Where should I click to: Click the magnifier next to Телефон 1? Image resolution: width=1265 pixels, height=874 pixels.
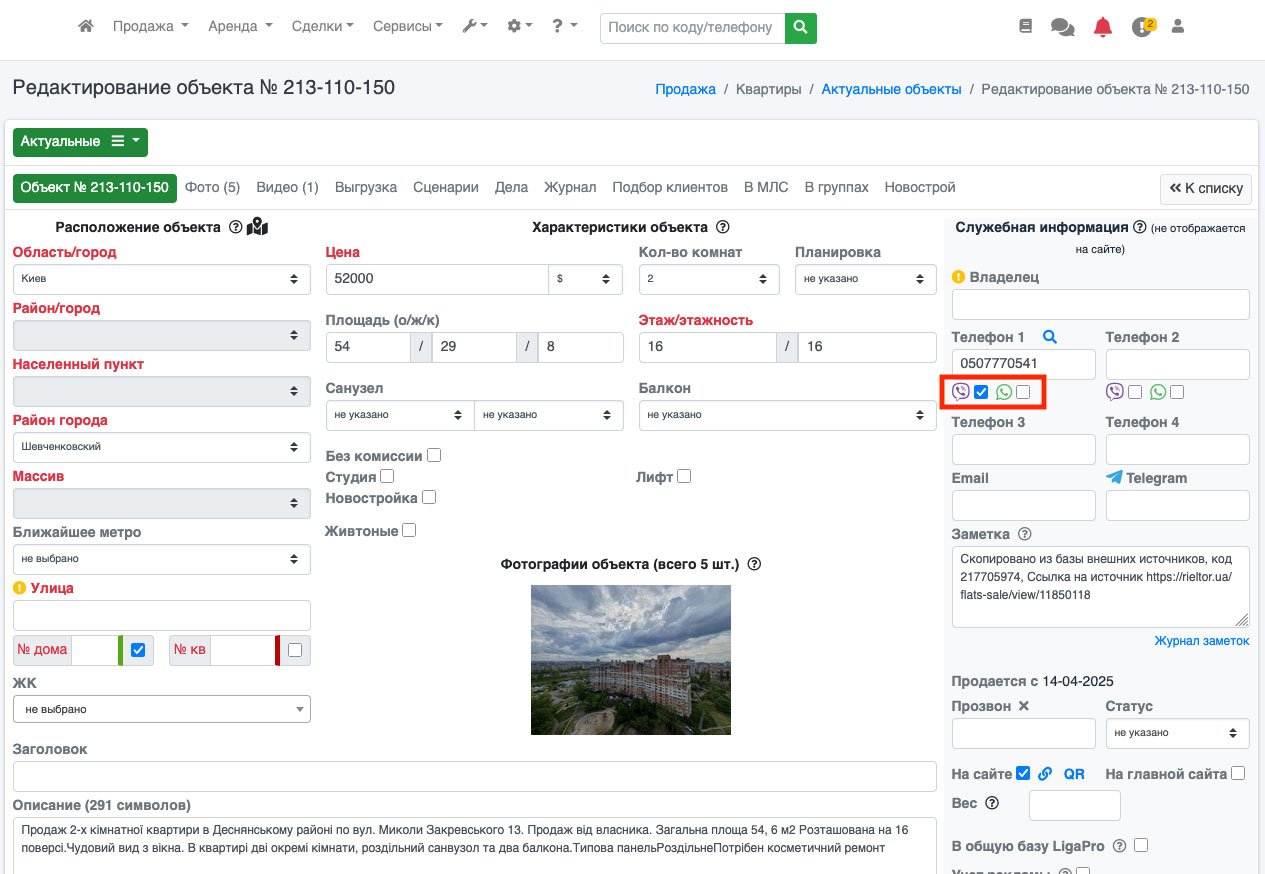click(x=1049, y=337)
